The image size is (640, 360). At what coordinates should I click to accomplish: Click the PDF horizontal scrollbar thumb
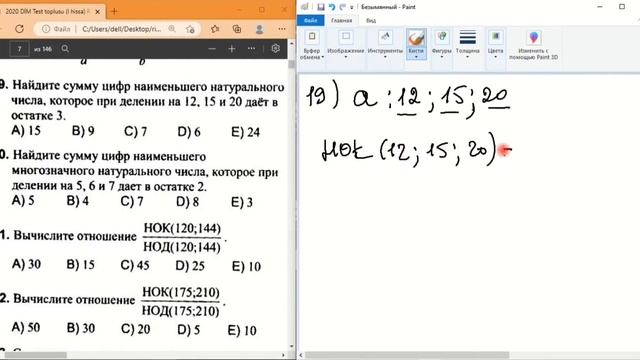click(36, 355)
